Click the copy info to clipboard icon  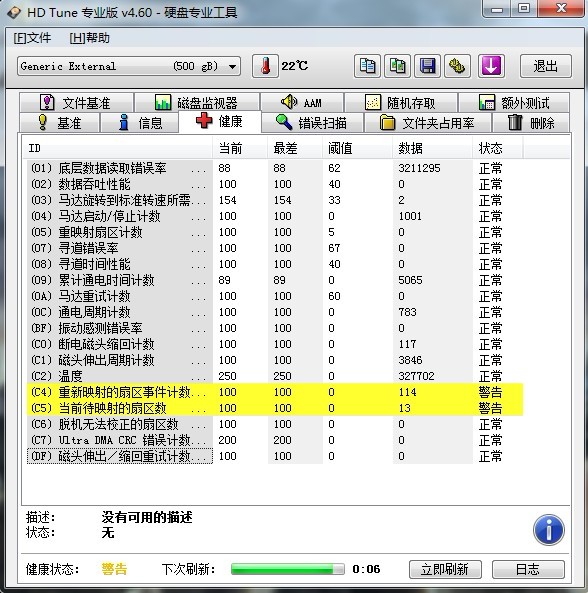tap(367, 66)
